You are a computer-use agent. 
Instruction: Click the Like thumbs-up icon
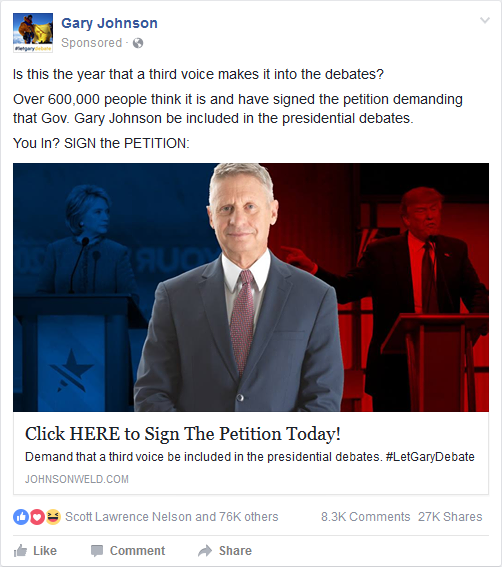point(20,551)
